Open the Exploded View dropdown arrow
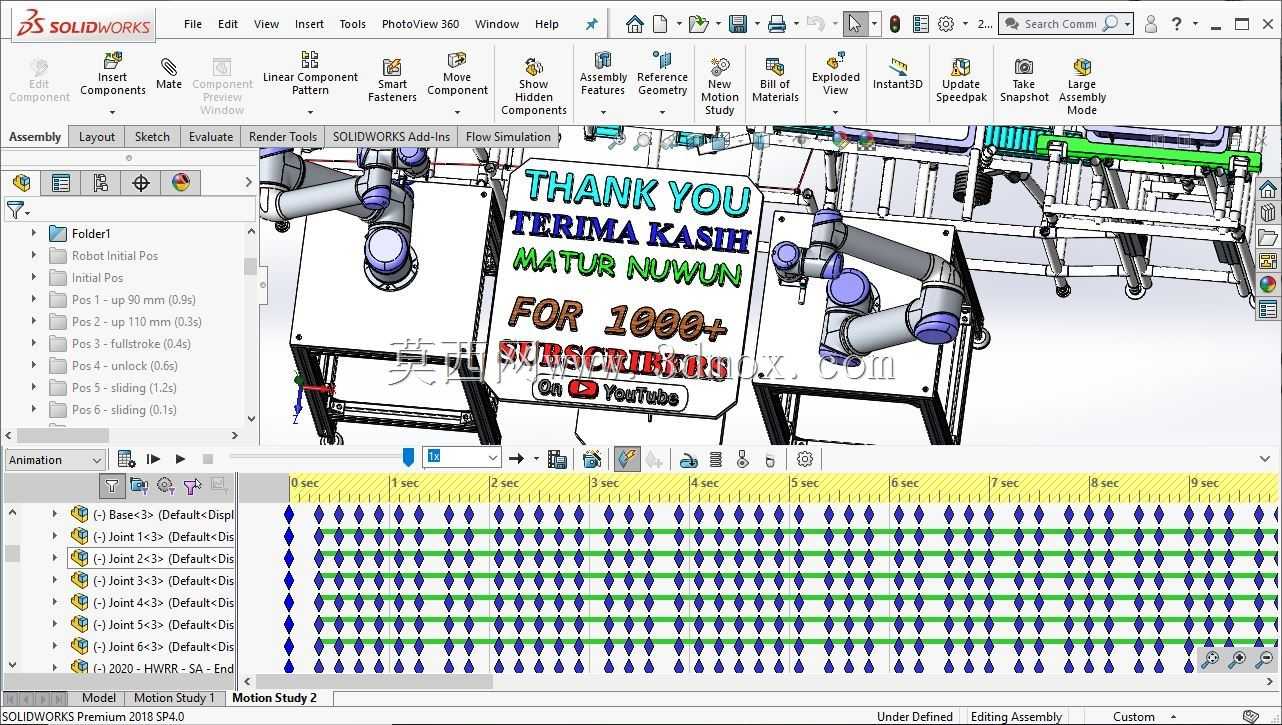The height and width of the screenshot is (725, 1282). 836,110
